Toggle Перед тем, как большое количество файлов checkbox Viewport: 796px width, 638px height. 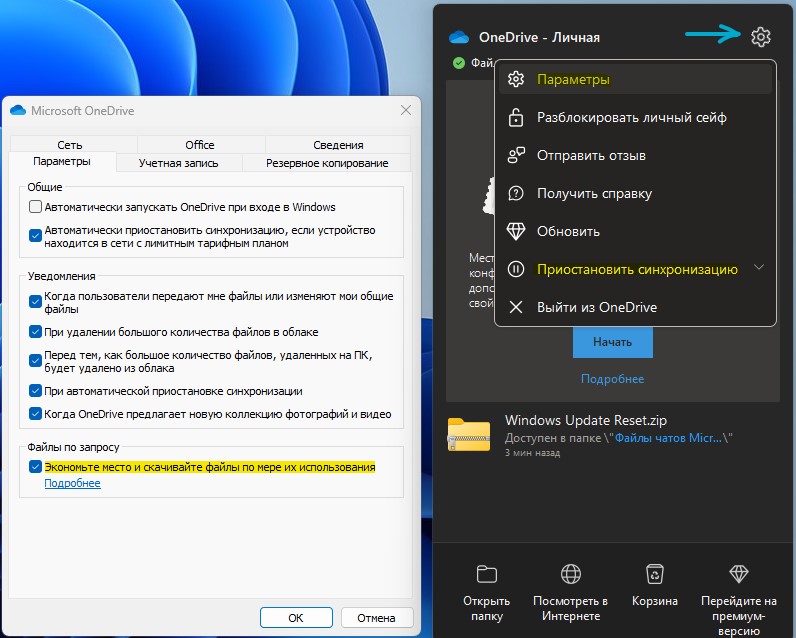[x=35, y=361]
